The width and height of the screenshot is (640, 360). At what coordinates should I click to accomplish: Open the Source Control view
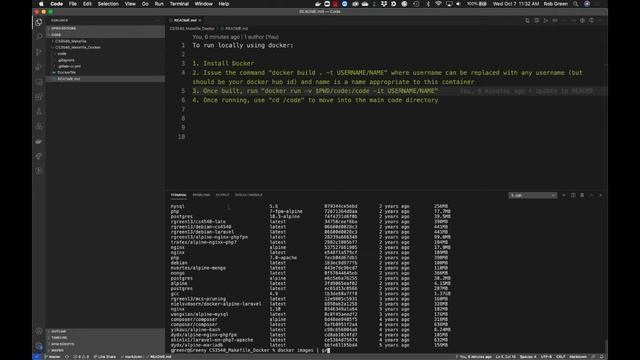click(x=39, y=52)
